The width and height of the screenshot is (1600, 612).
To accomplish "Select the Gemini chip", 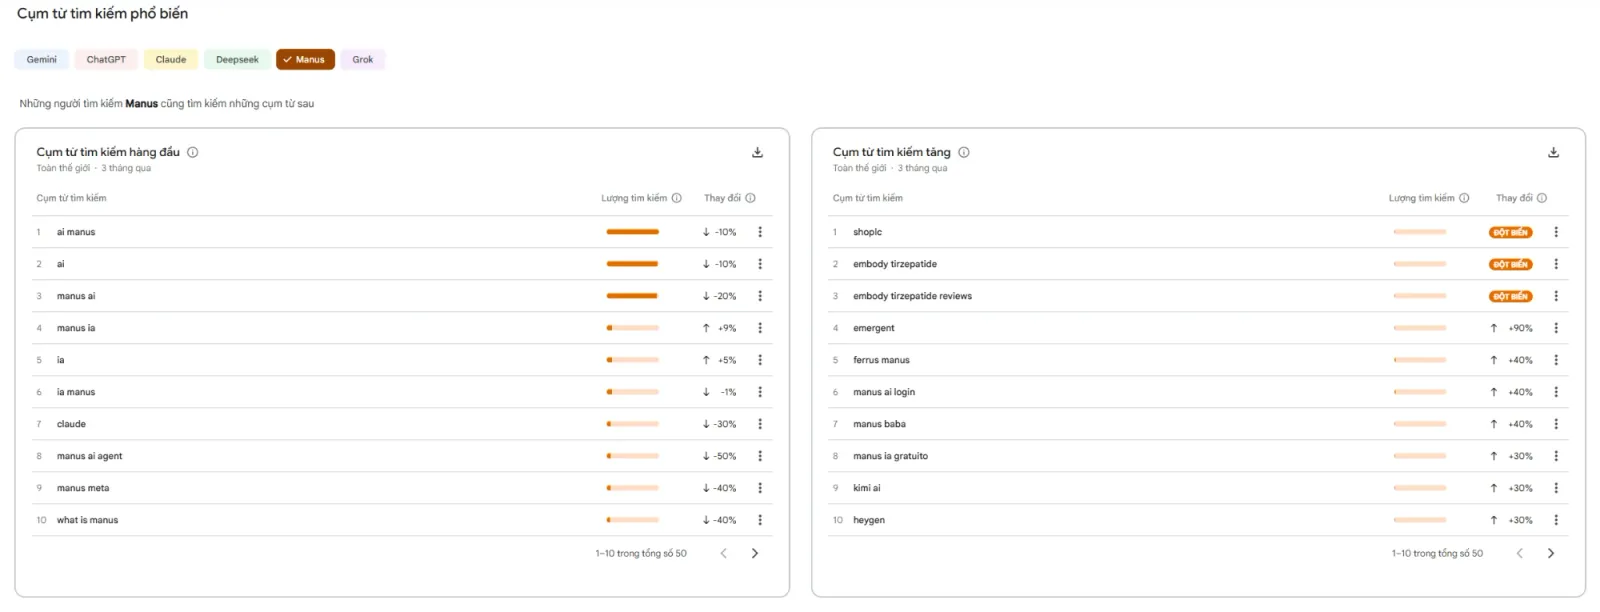I will (x=42, y=60).
